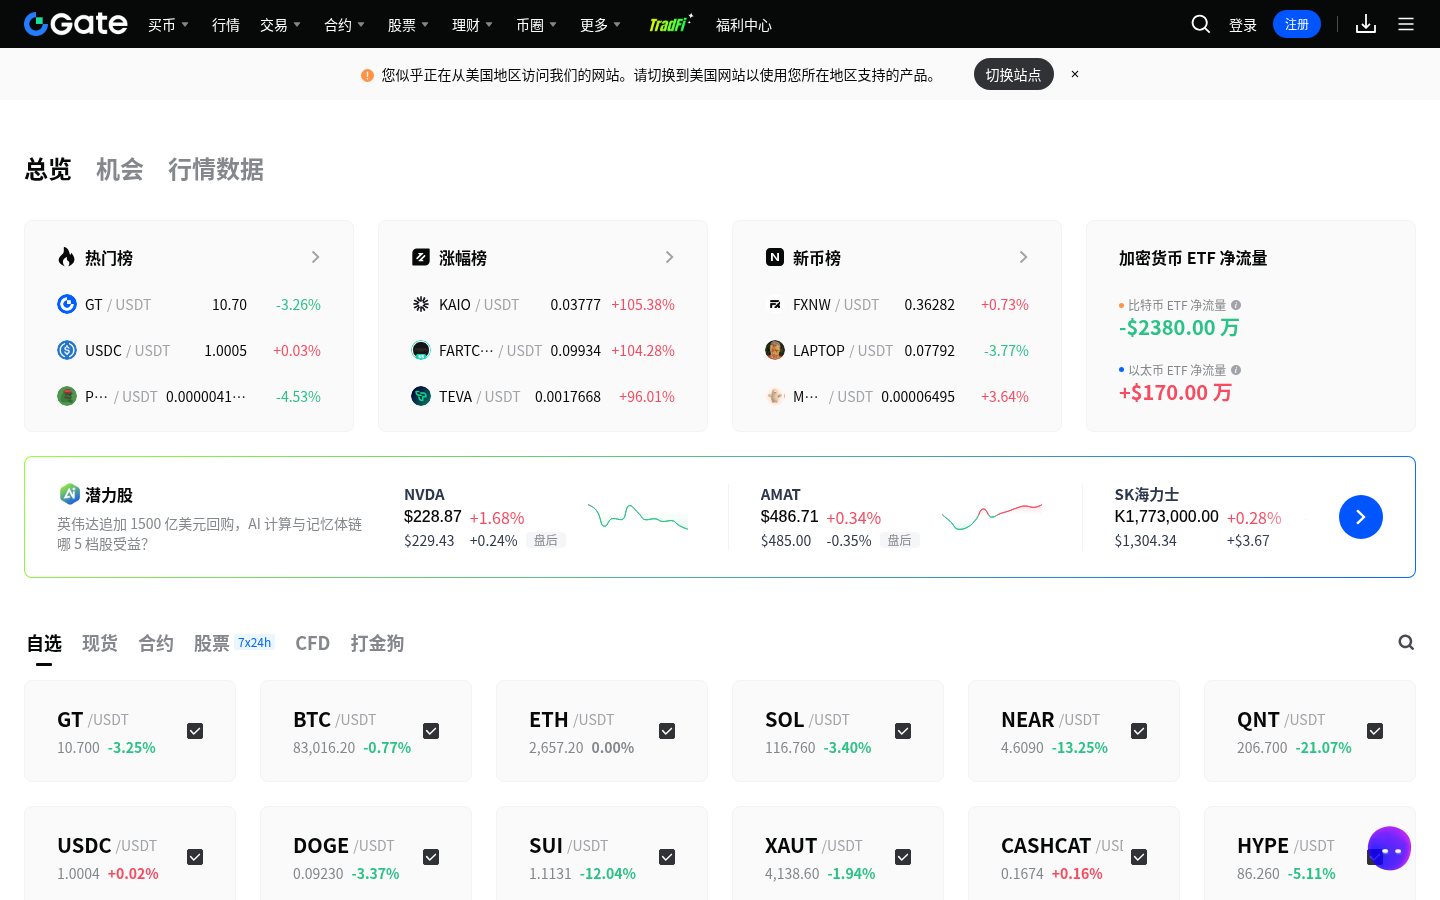
Task: Click the TradFi logo link
Action: tap(670, 24)
